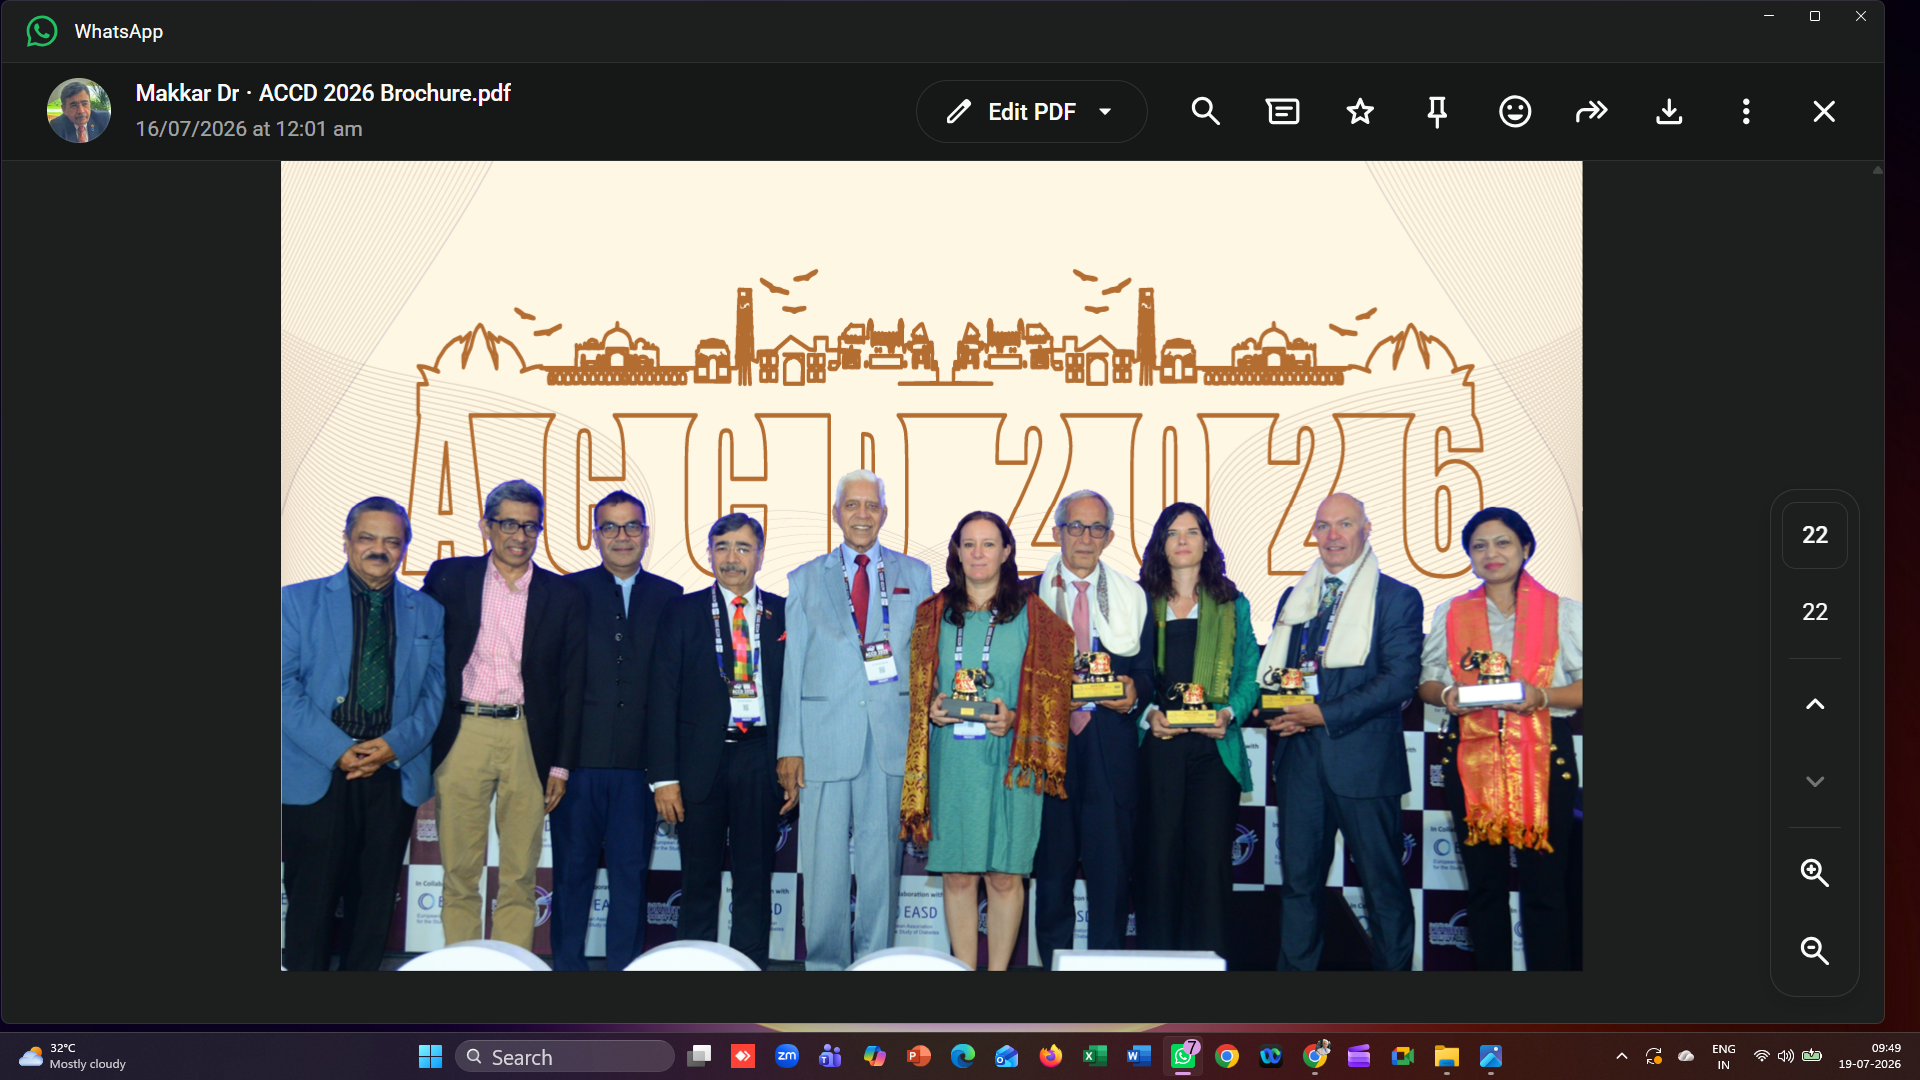Forward the PDF using the arrow icon

pos(1592,111)
